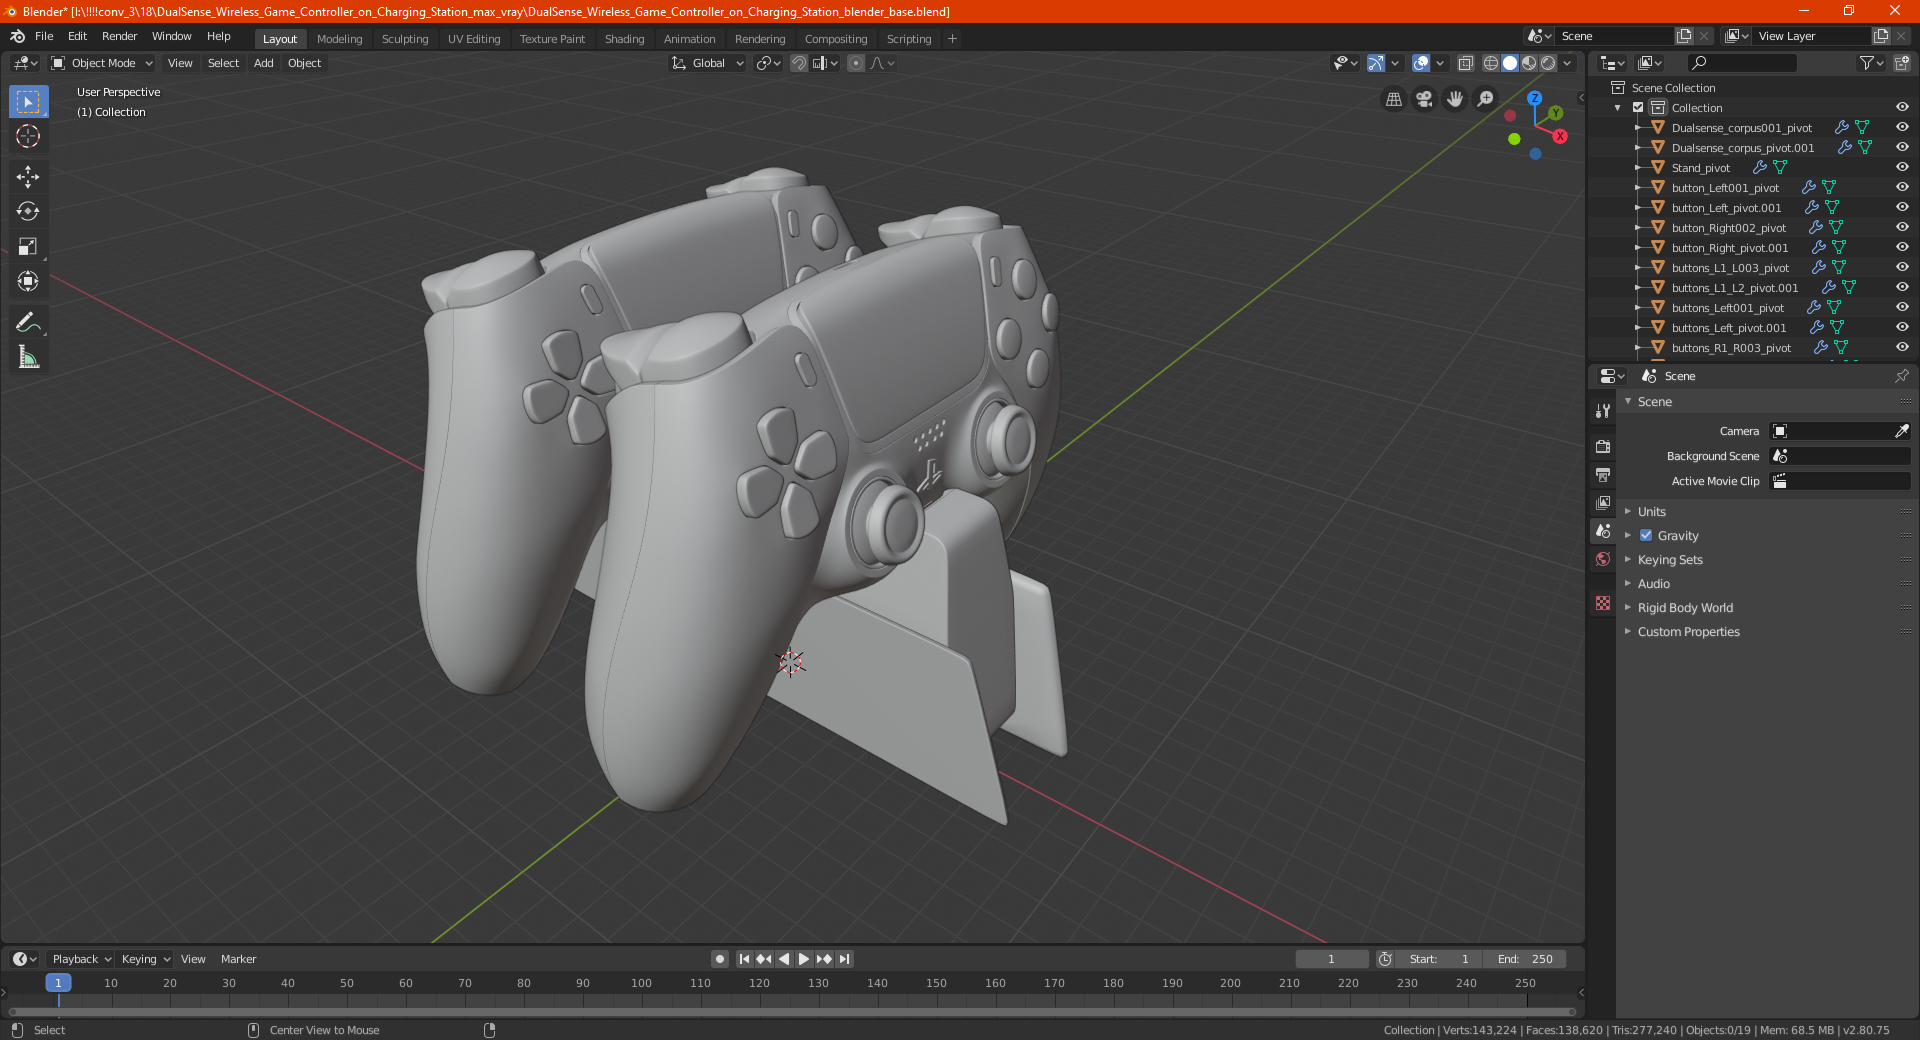Toggle snapping magnet
Viewport: 1920px width, 1040px height.
(x=799, y=63)
